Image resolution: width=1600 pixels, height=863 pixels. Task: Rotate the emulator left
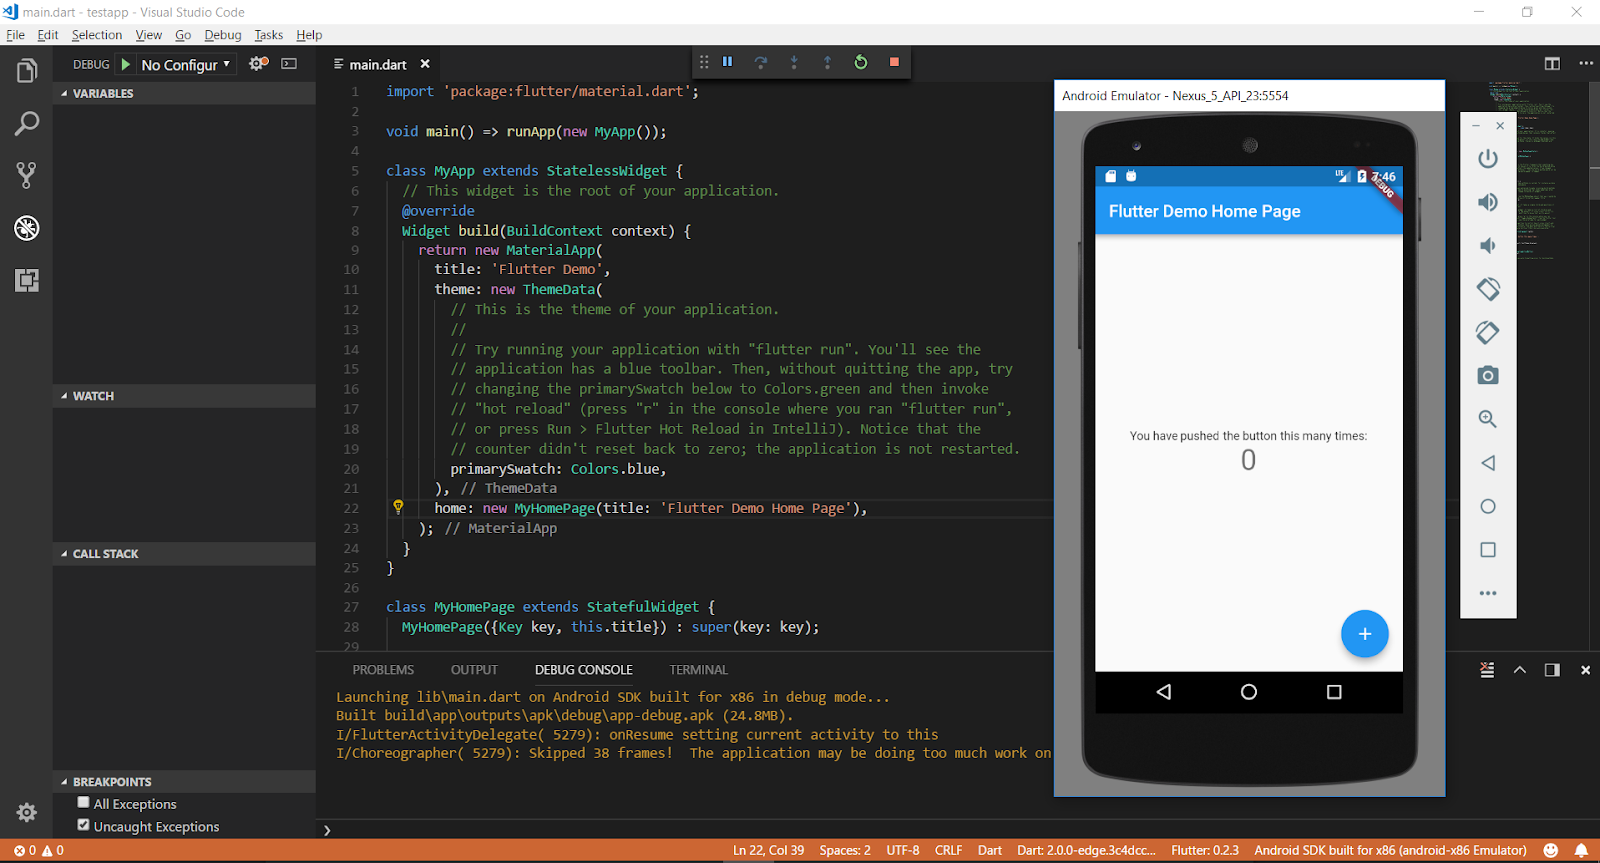tap(1488, 289)
